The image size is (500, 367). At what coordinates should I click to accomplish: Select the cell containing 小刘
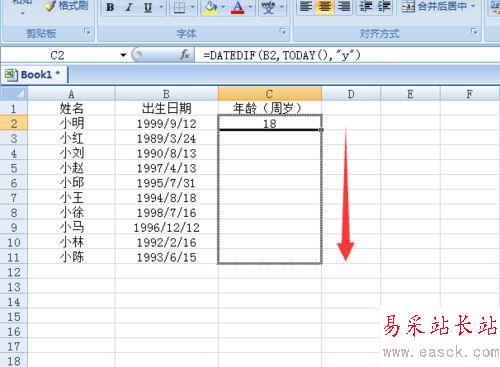click(x=71, y=153)
